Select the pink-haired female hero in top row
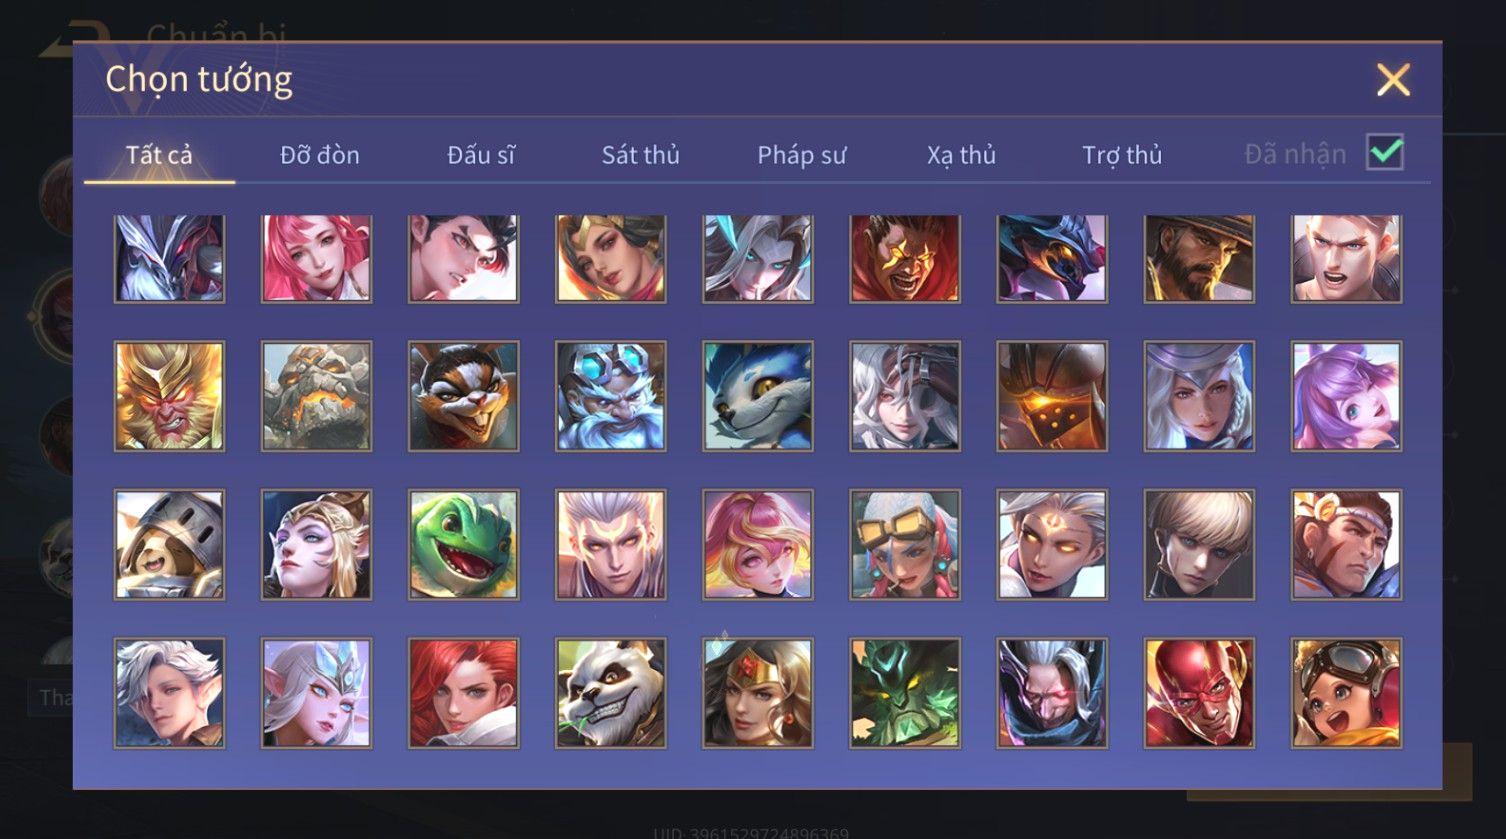 tap(317, 258)
